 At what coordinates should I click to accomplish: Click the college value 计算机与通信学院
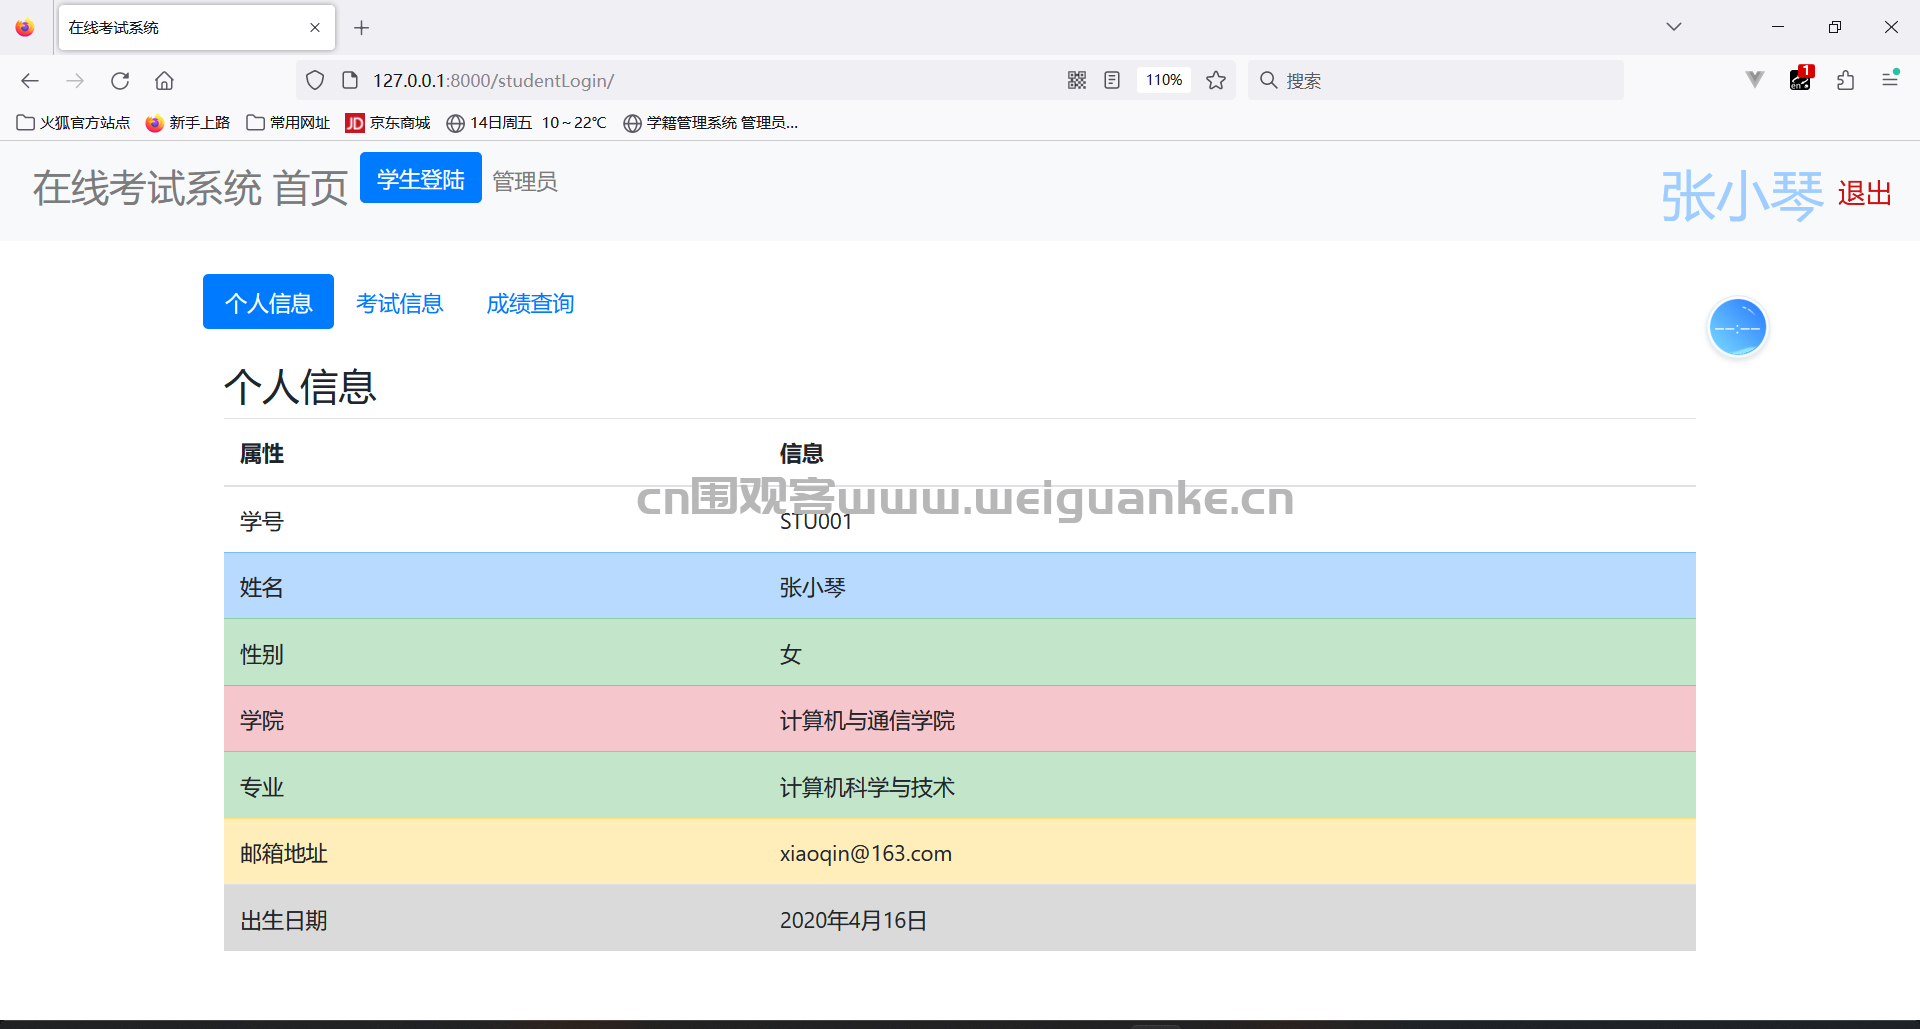point(867,721)
